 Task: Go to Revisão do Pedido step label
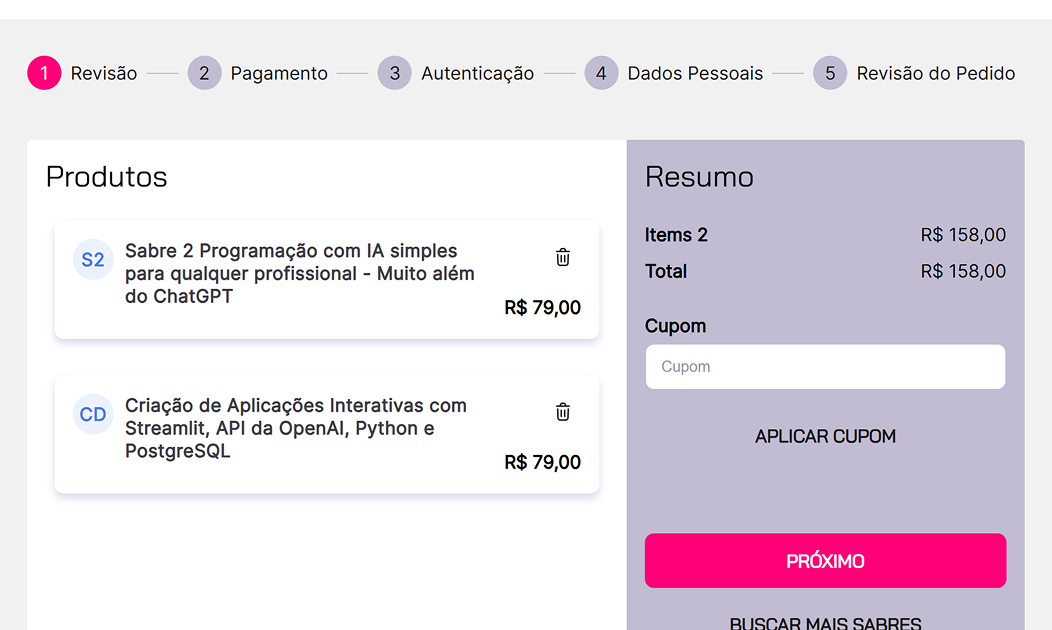point(936,73)
